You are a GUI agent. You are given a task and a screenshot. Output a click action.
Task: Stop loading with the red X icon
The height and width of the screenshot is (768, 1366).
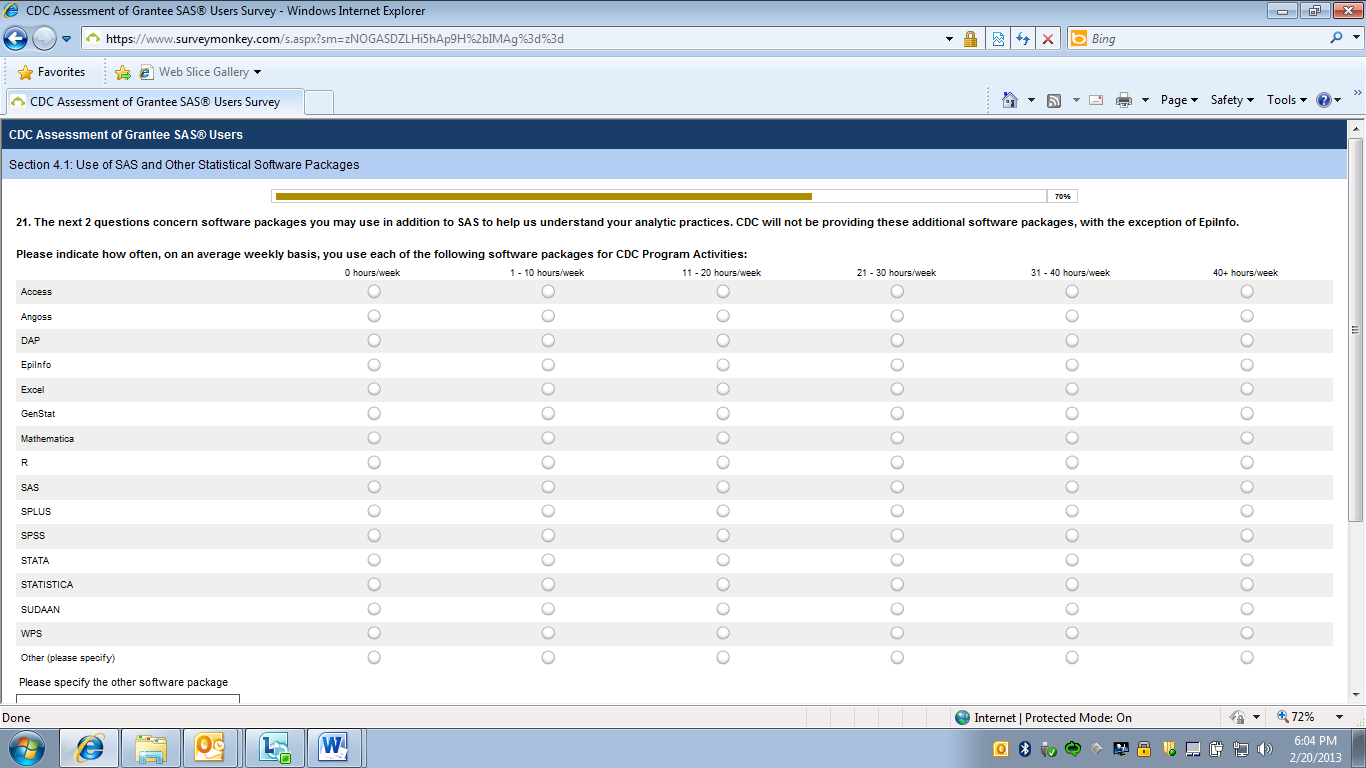coord(1048,39)
